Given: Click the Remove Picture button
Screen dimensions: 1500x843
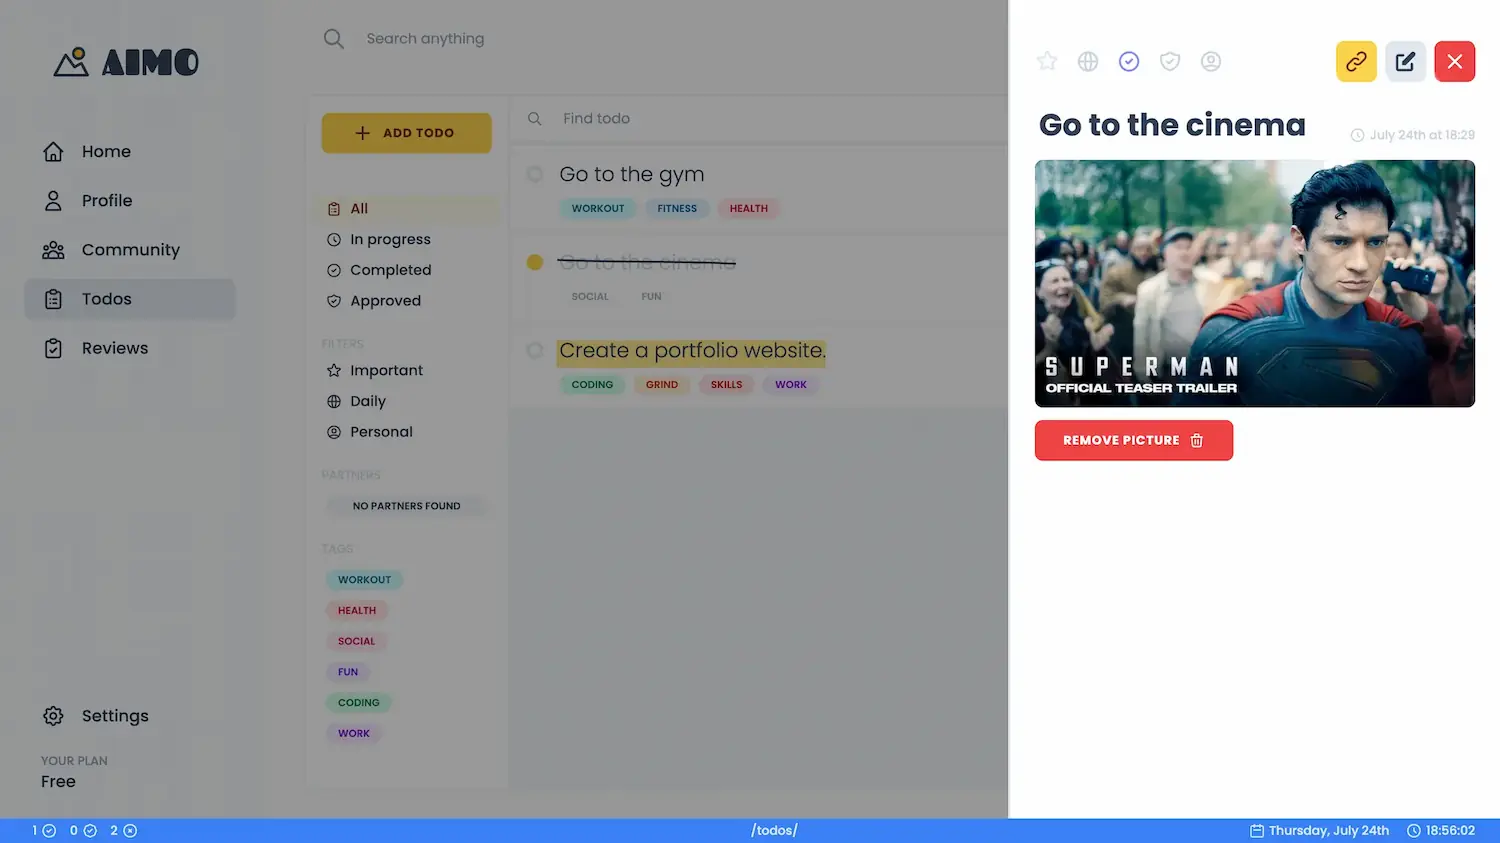Looking at the screenshot, I should (x=1134, y=441).
